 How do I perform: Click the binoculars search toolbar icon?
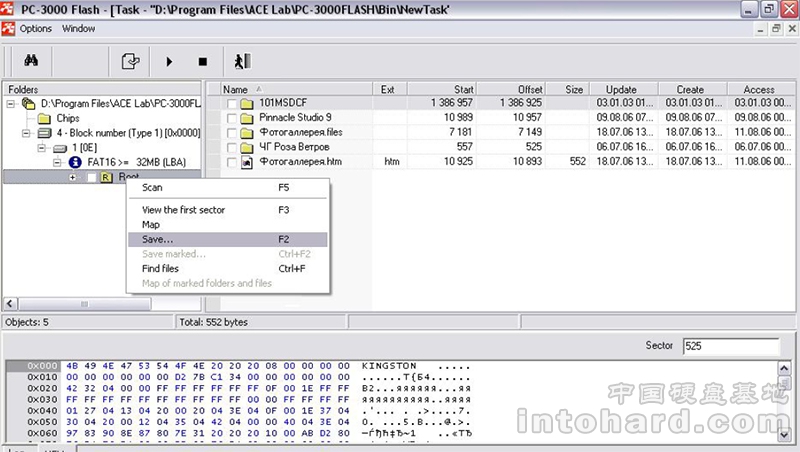(30, 61)
